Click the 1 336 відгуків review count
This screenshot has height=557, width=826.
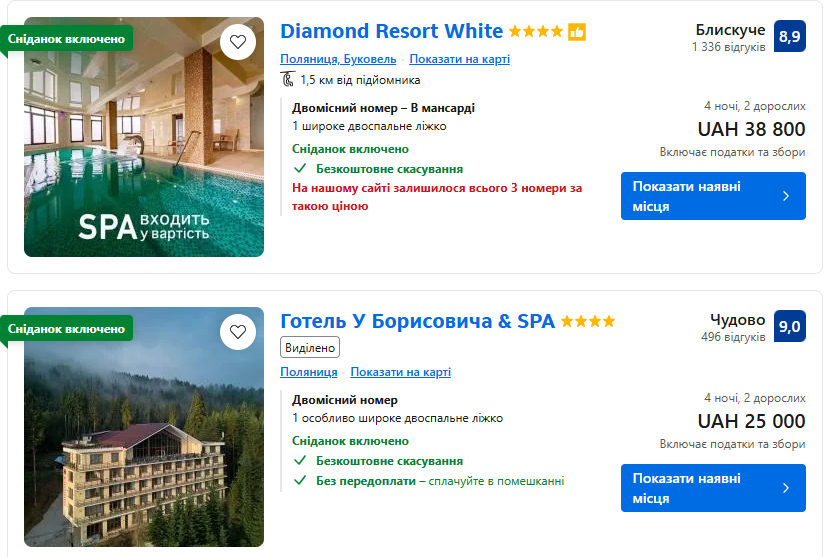pyautogui.click(x=728, y=47)
